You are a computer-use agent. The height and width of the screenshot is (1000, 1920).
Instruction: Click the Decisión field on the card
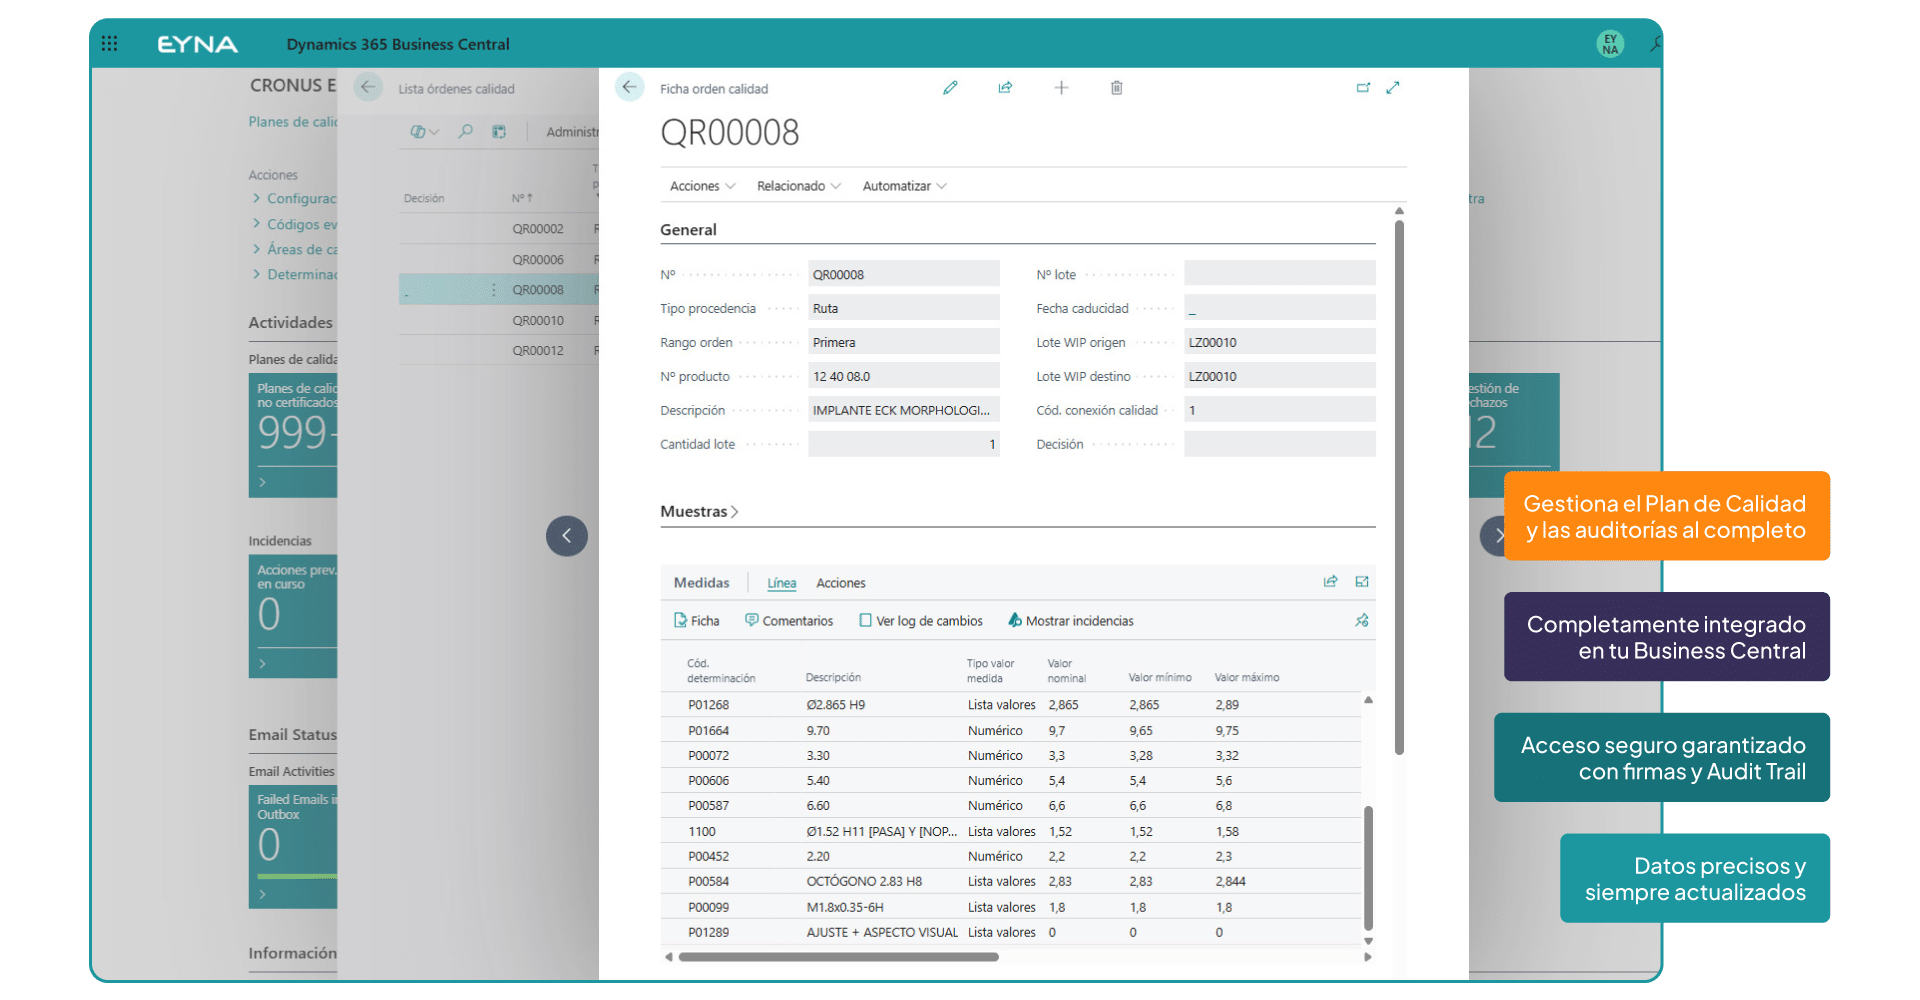[1280, 444]
